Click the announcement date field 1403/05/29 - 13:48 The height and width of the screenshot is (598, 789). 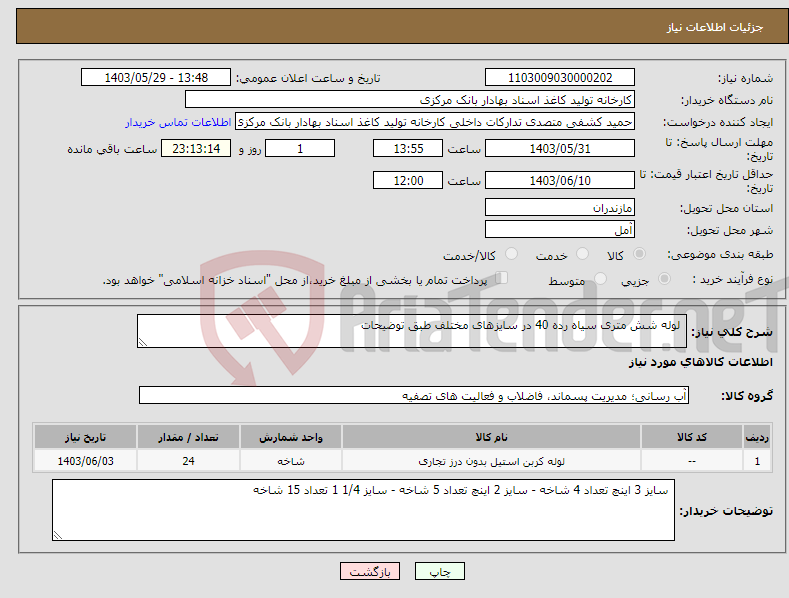pos(156,78)
